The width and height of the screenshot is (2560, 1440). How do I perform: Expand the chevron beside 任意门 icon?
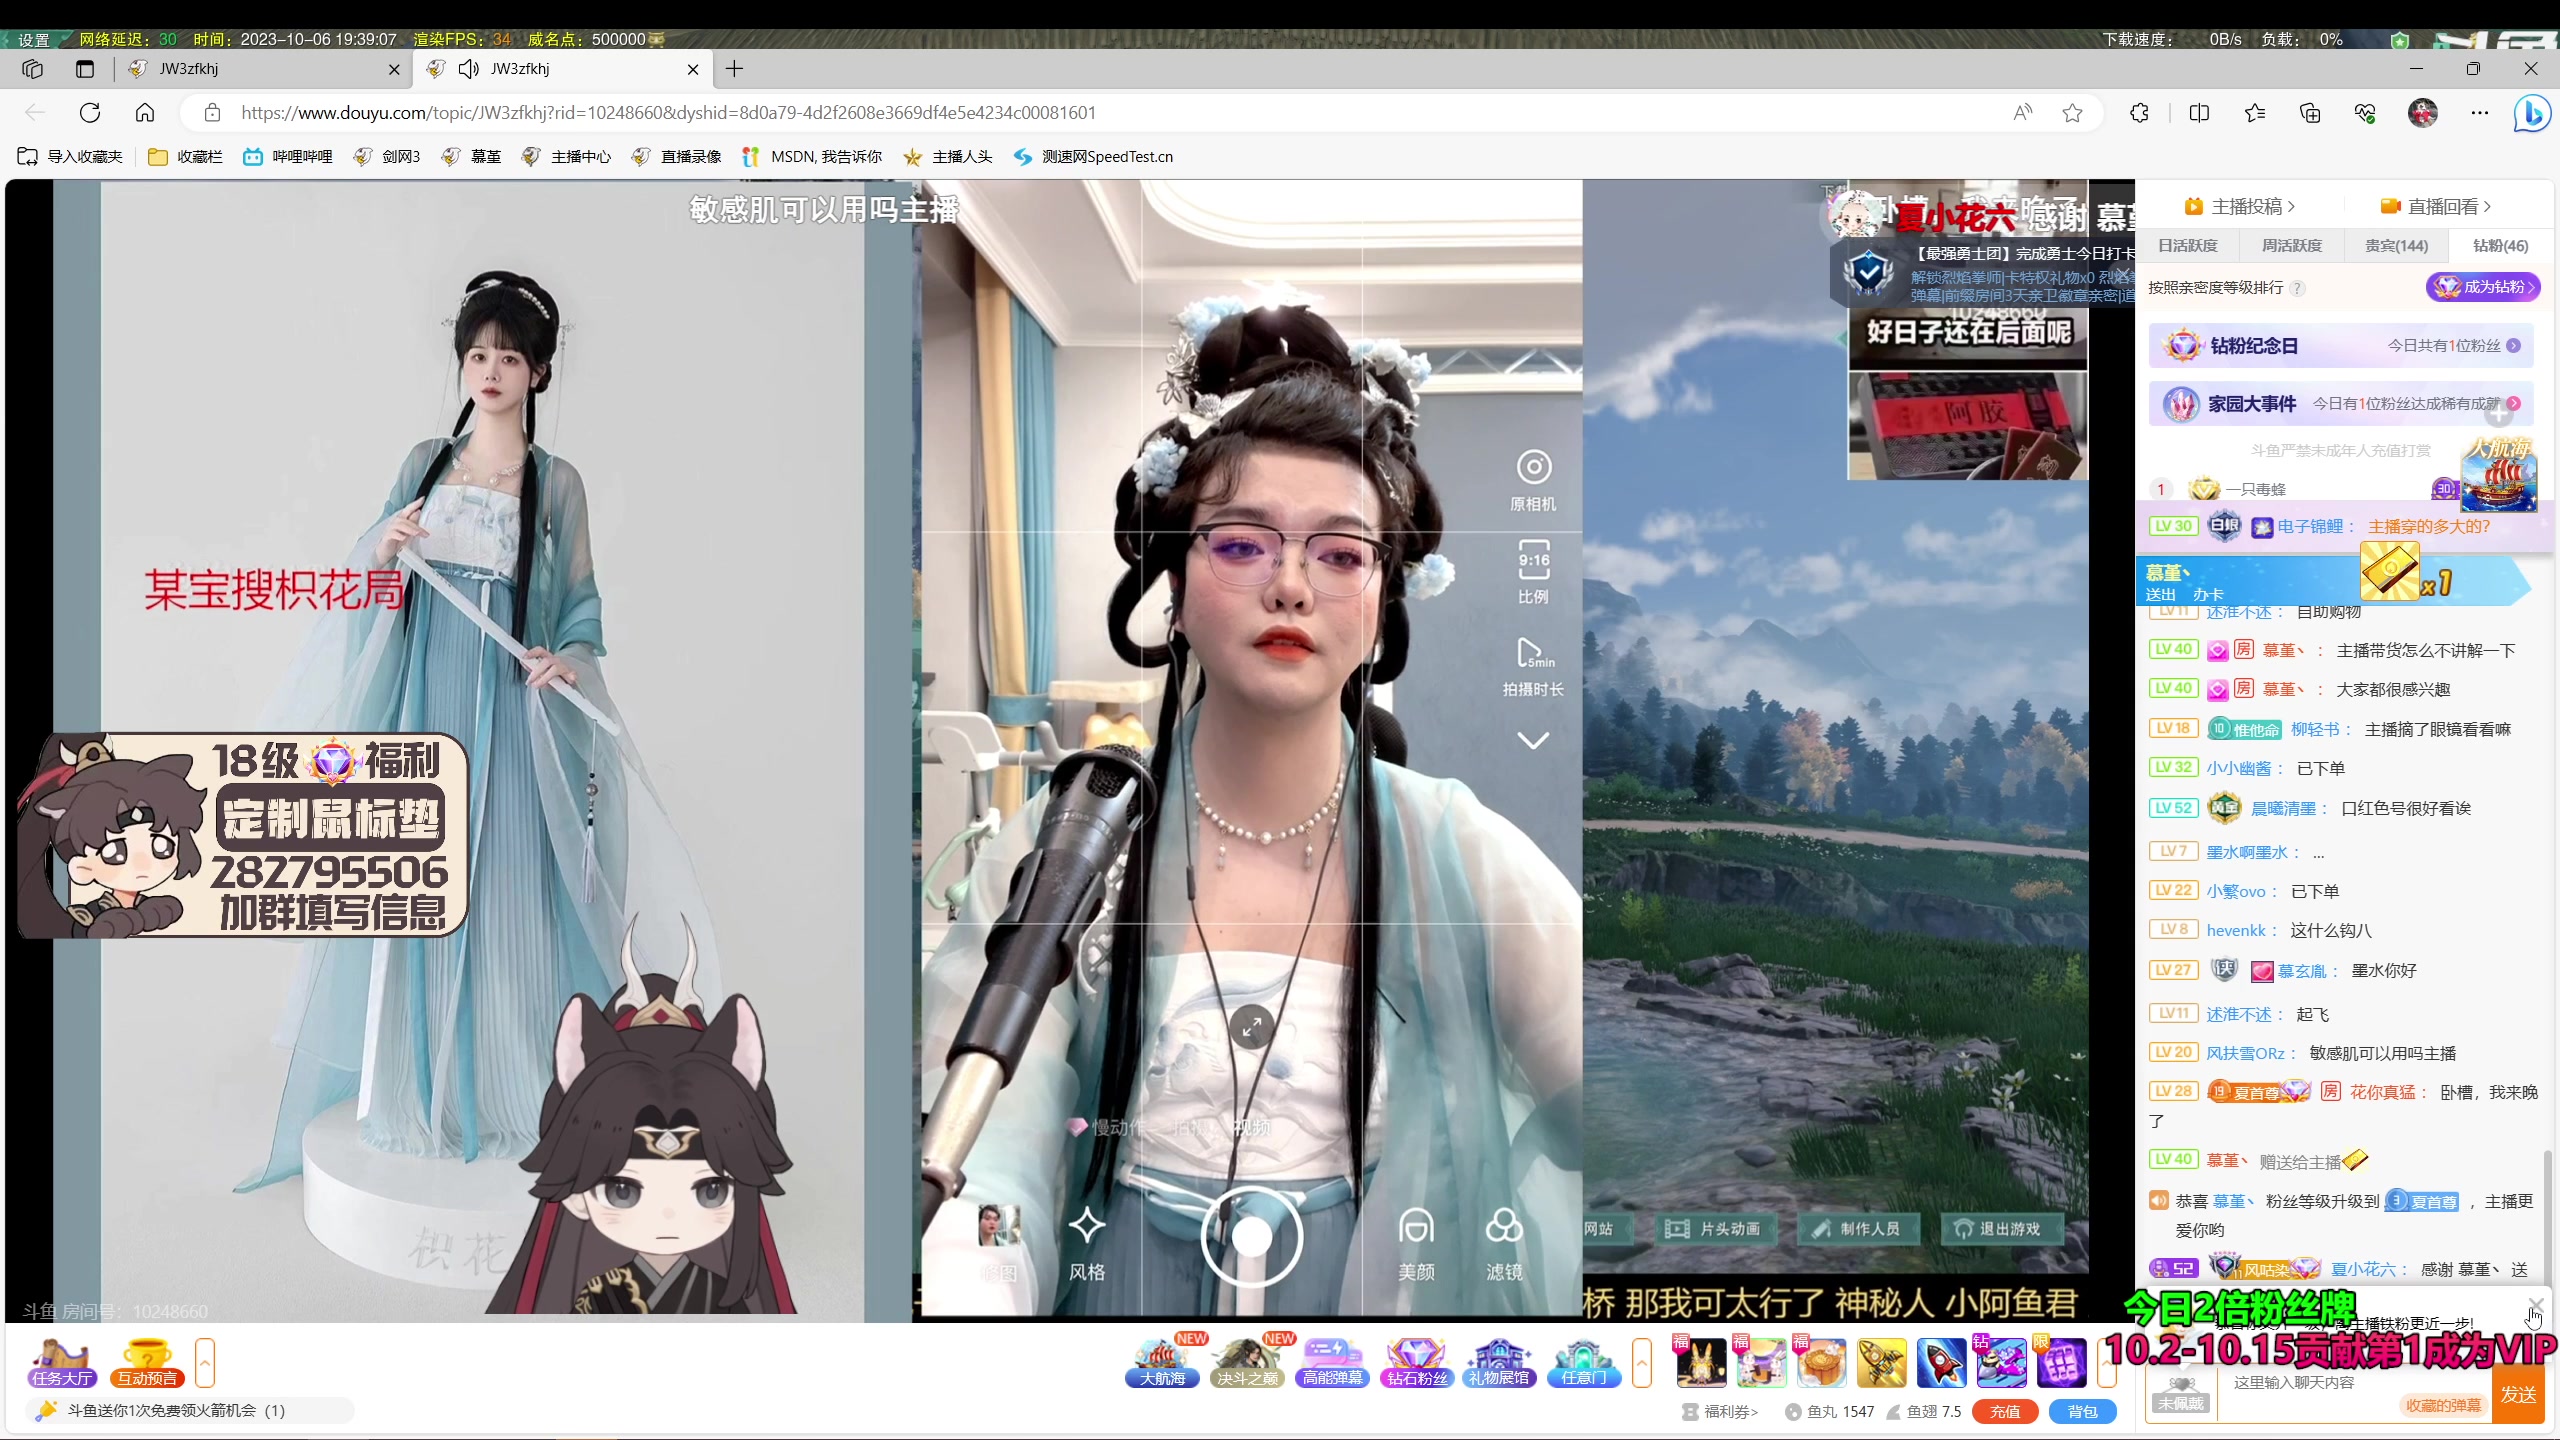pos(1641,1362)
